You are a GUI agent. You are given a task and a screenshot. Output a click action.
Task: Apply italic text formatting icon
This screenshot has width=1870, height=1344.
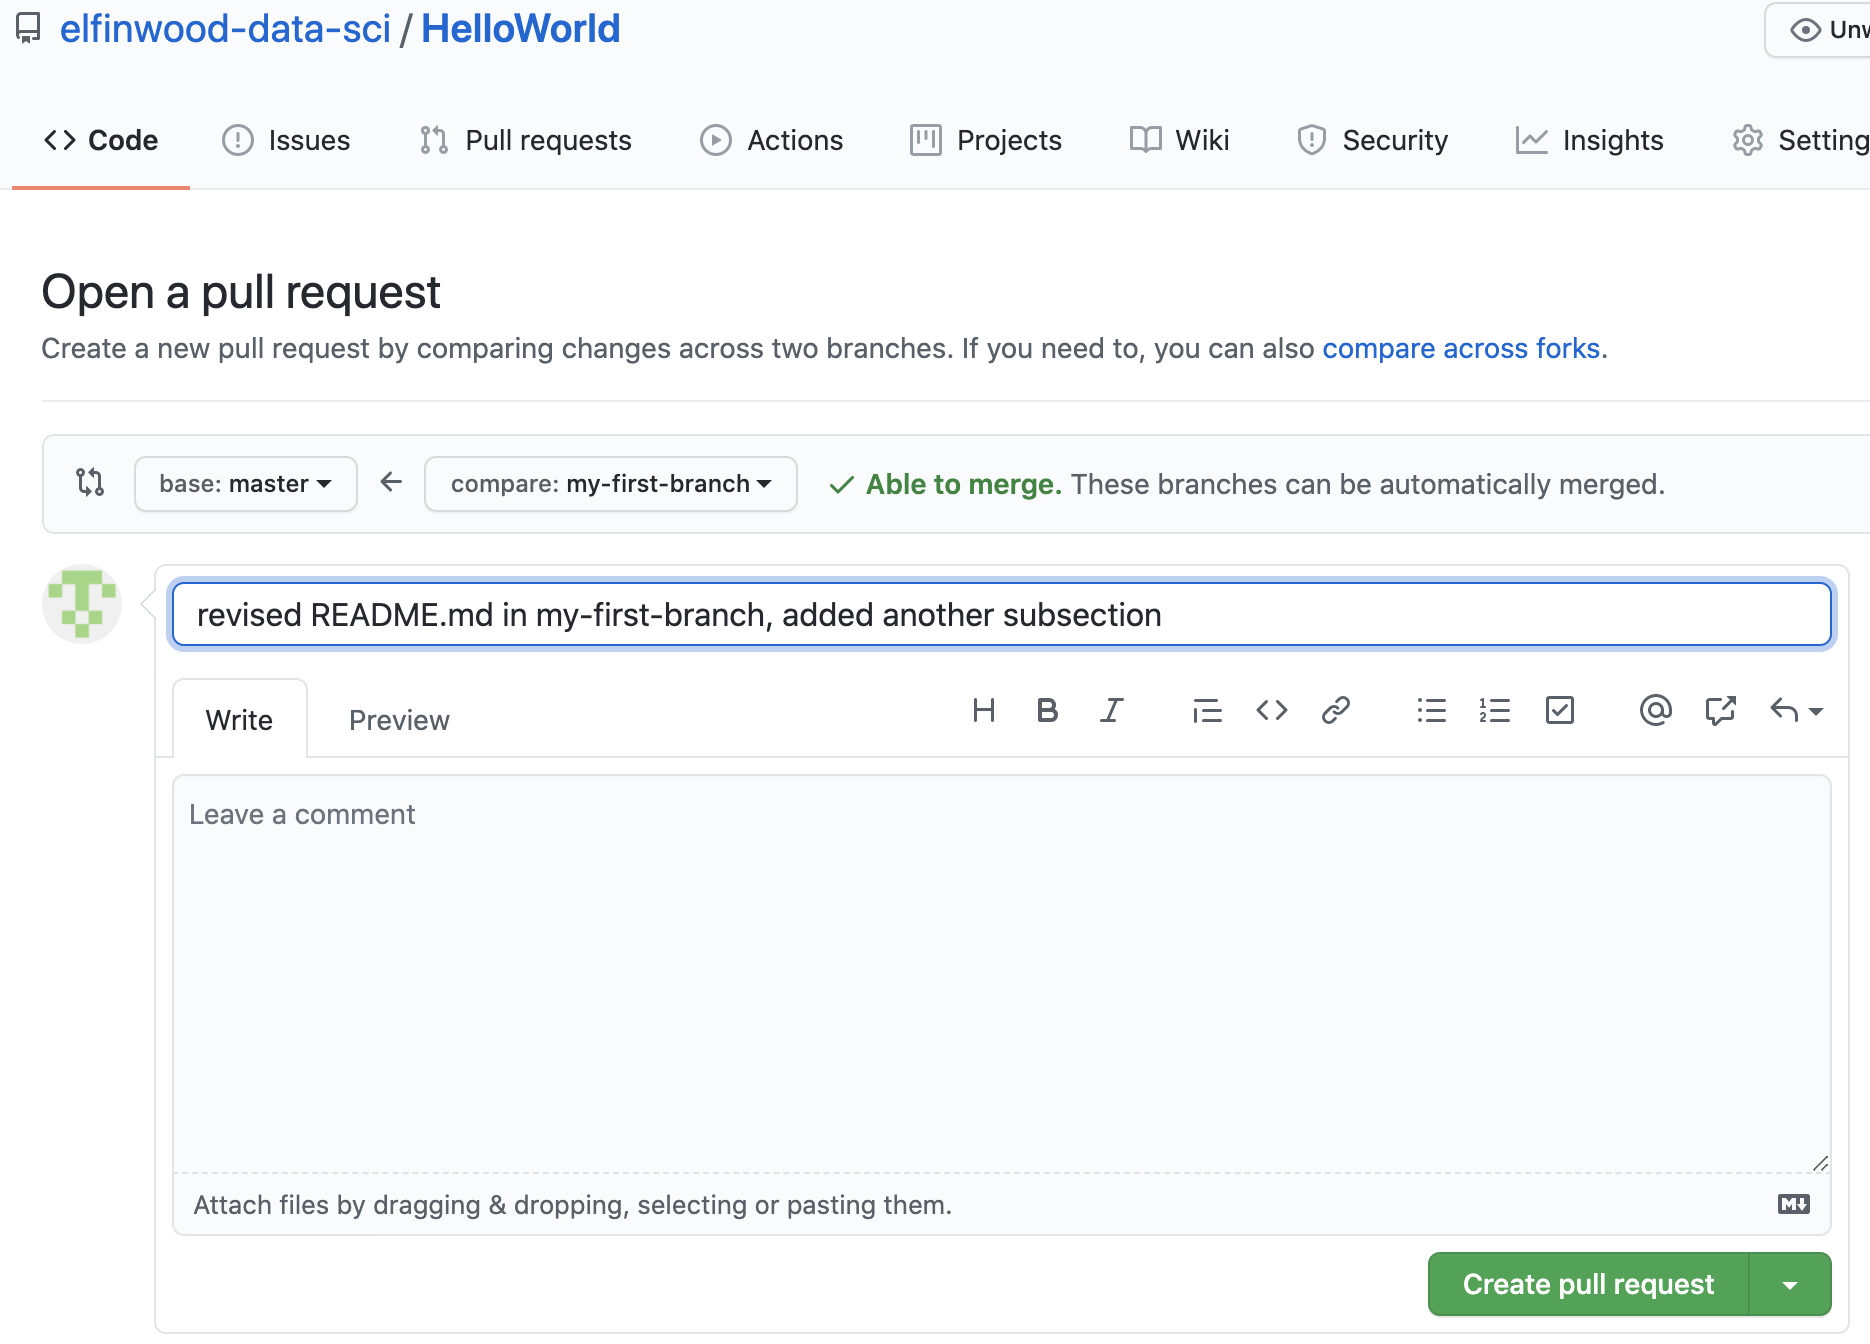[1111, 711]
